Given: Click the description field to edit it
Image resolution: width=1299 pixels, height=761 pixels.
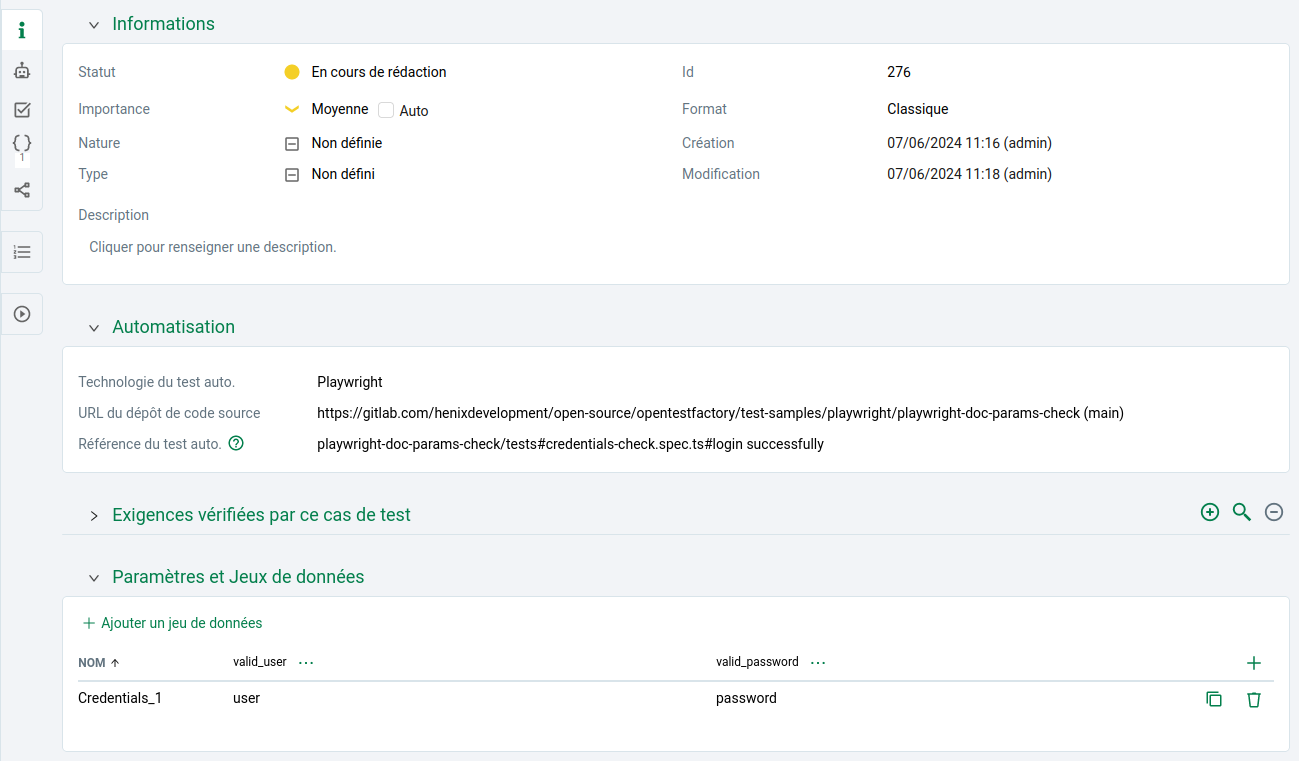Looking at the screenshot, I should pyautogui.click(x=213, y=247).
